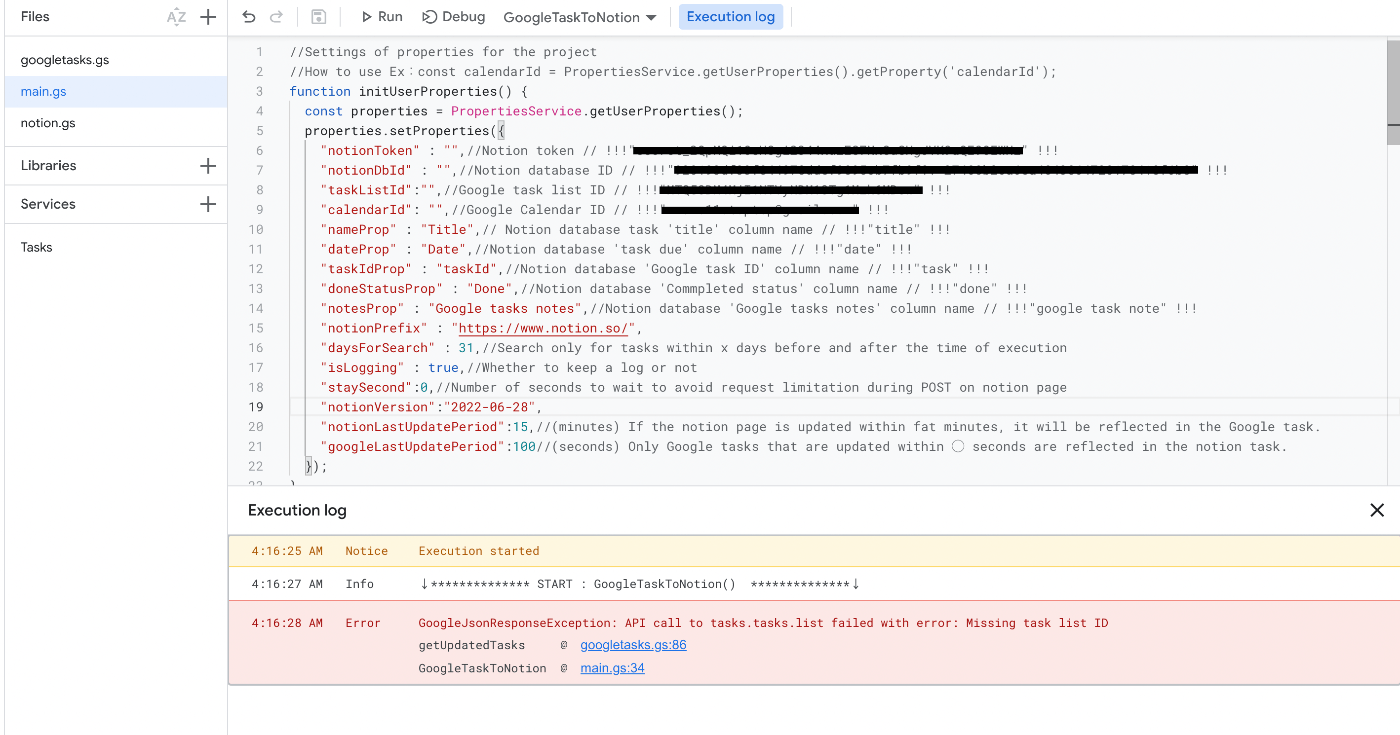This screenshot has height=735, width=1400.
Task: Click the 4:16:28 AM error timestamp
Action: (x=287, y=623)
